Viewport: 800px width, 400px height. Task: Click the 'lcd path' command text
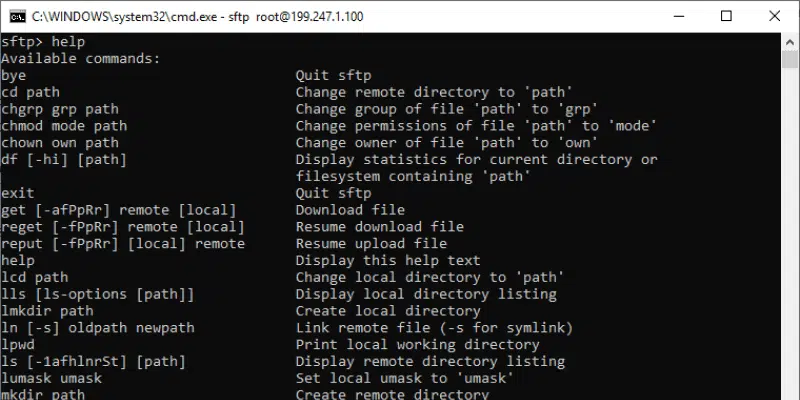click(35, 277)
